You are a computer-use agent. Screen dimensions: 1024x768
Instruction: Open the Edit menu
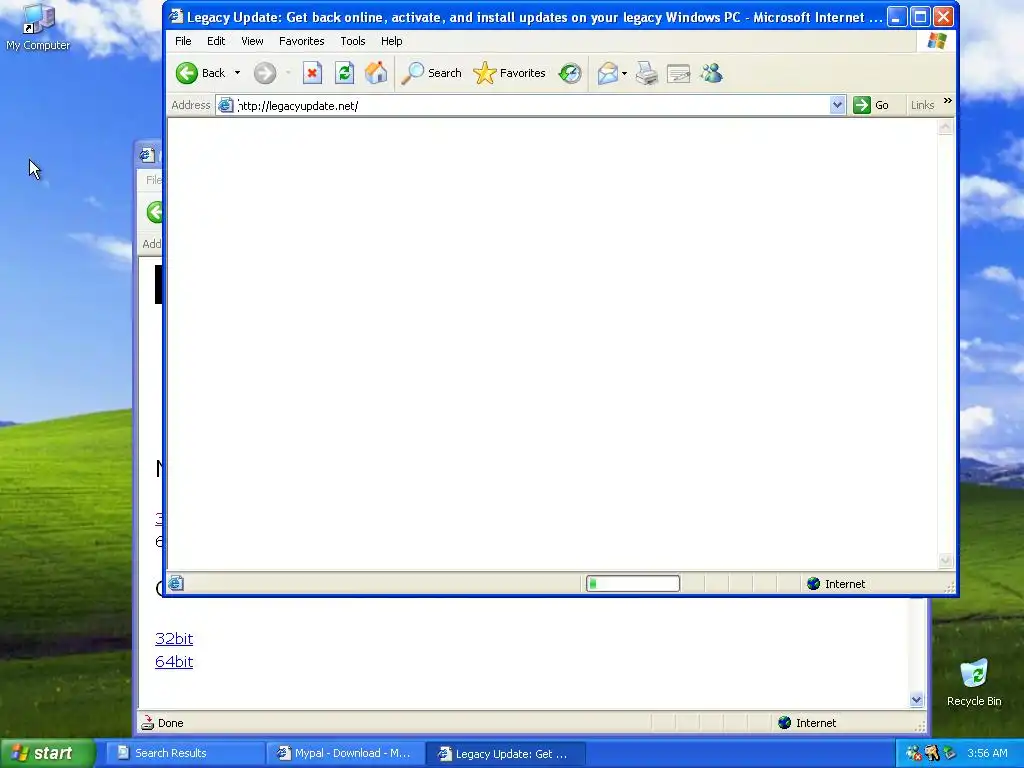[216, 41]
